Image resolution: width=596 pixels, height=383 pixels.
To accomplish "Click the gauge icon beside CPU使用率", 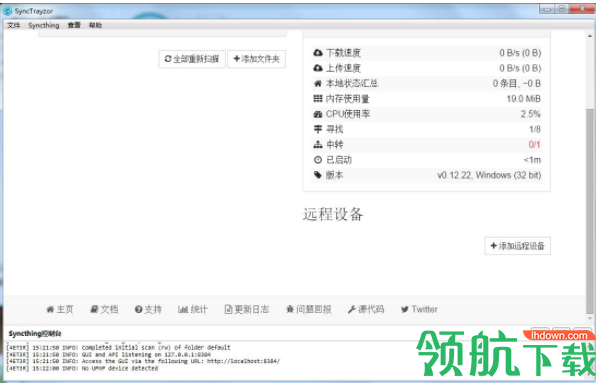I will click(x=318, y=114).
